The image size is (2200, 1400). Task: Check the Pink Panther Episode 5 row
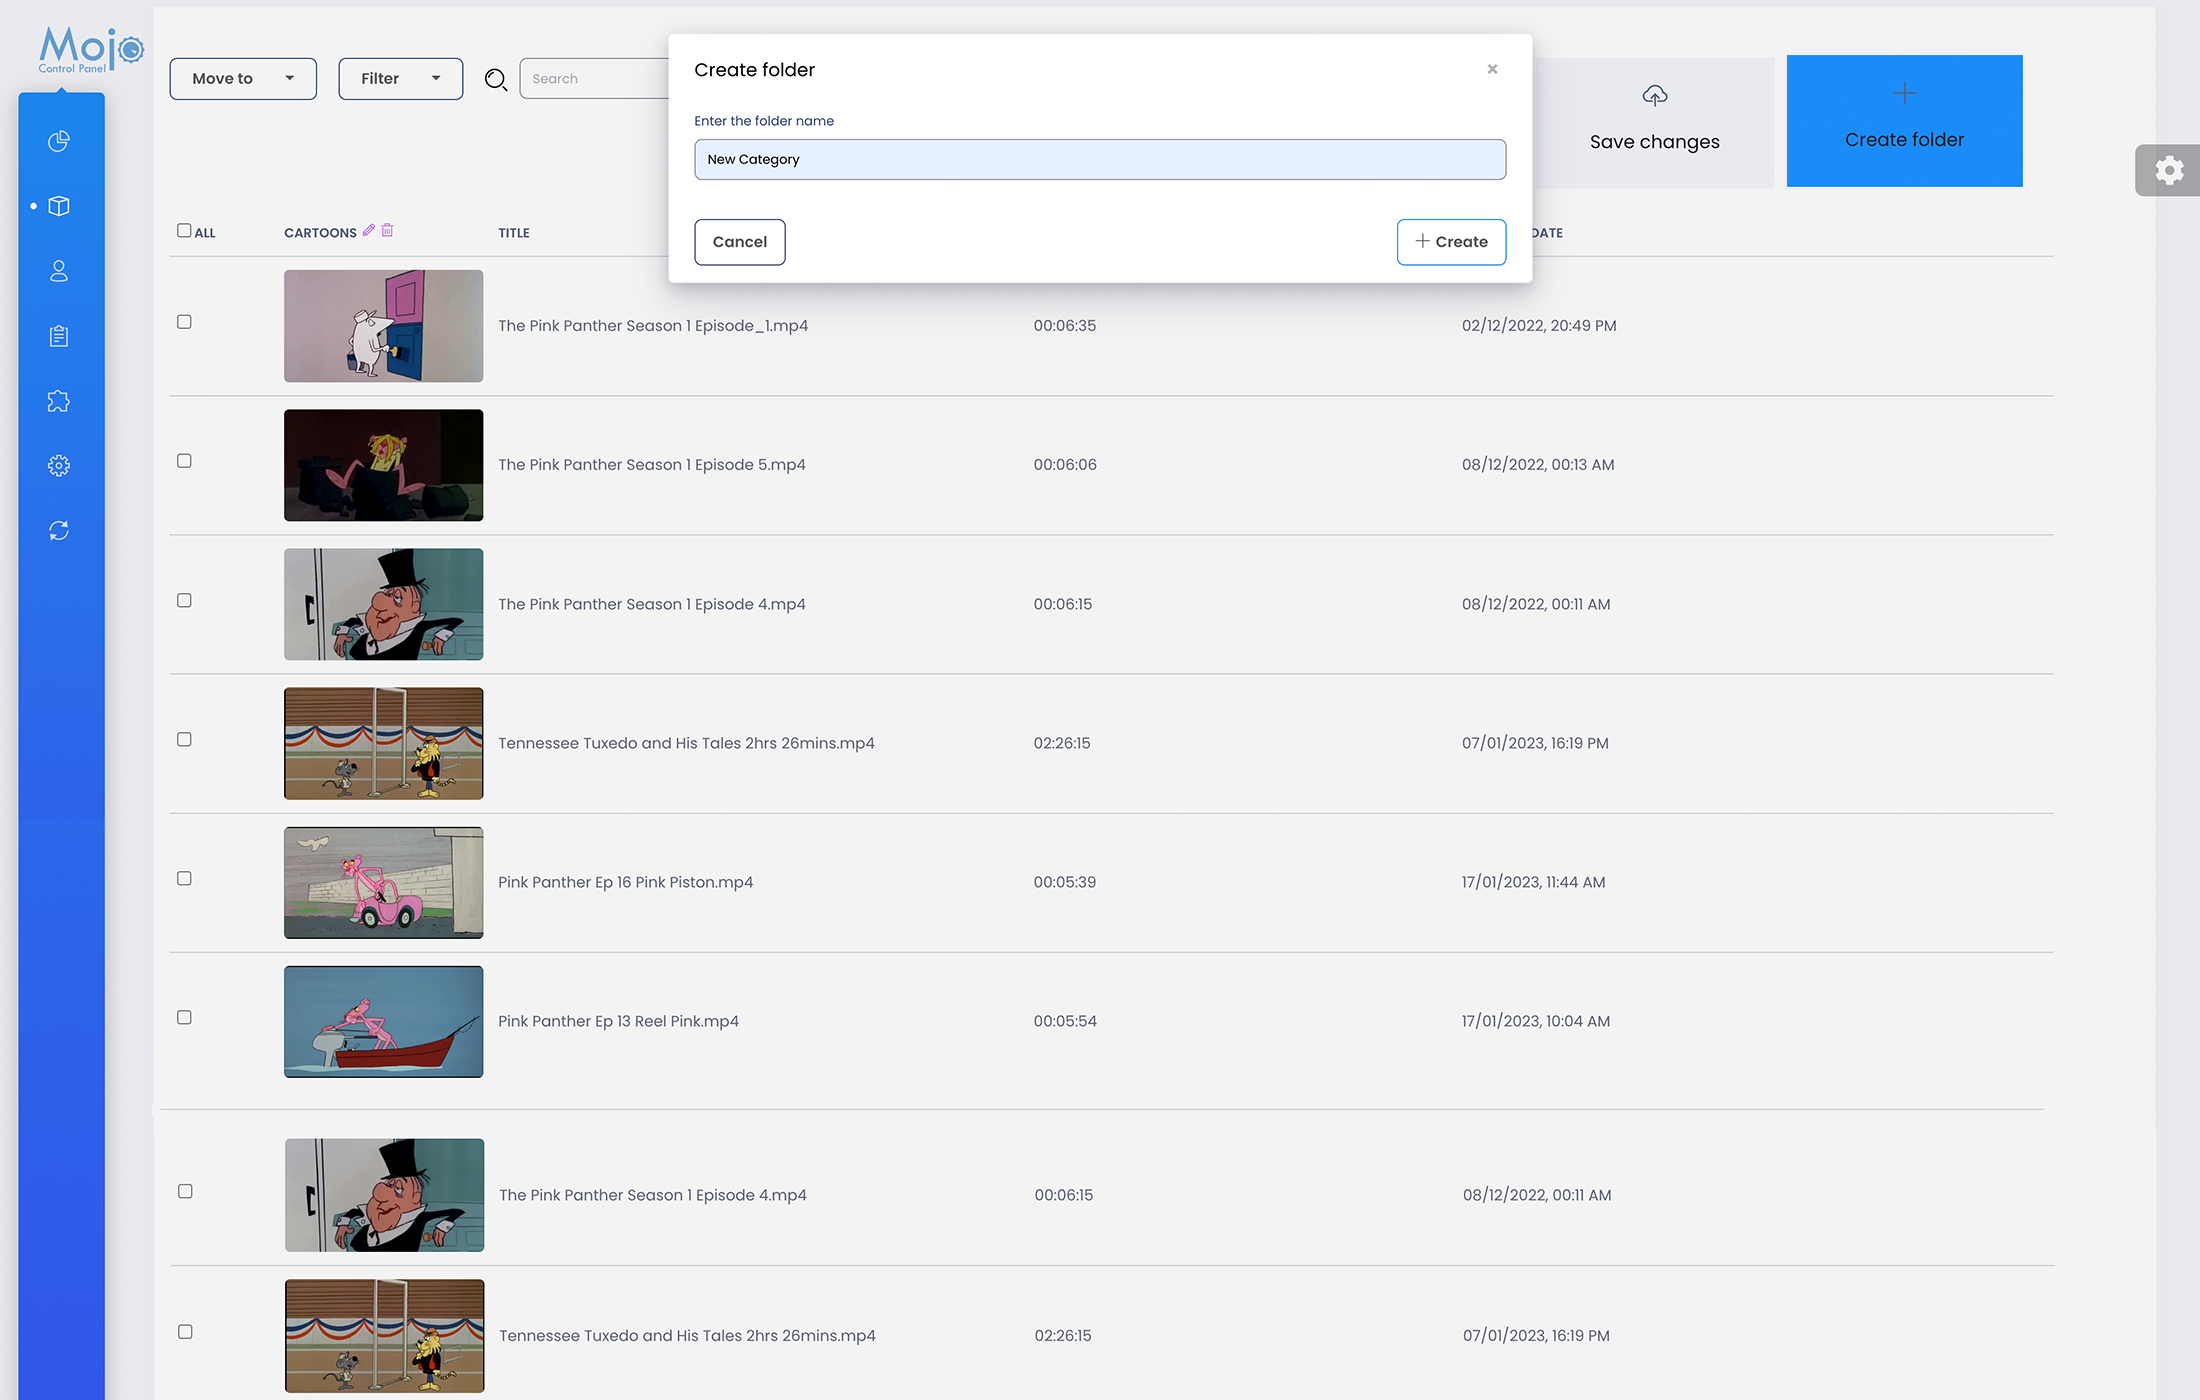coord(184,461)
